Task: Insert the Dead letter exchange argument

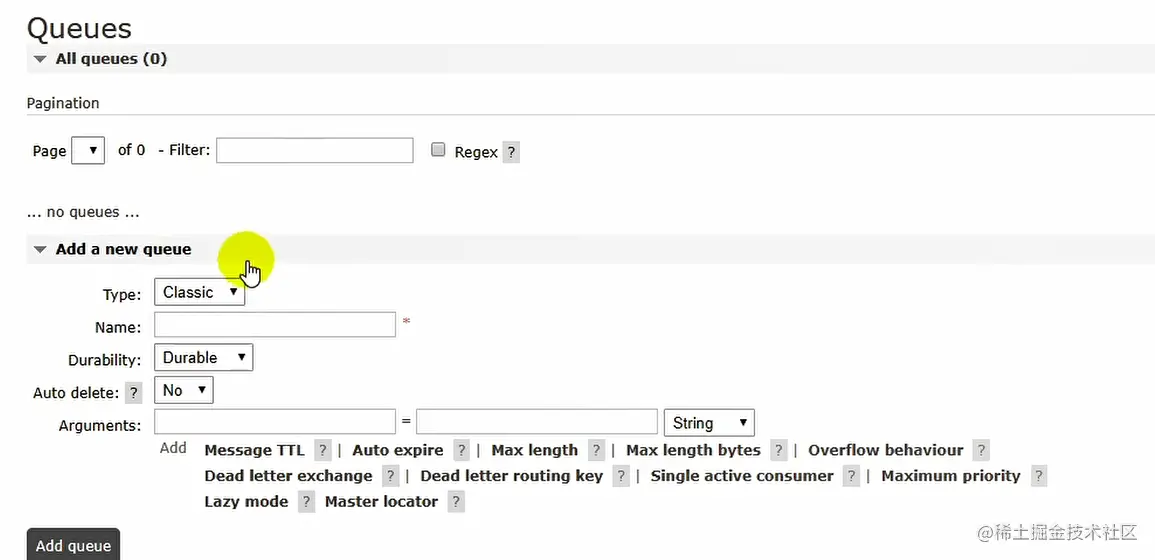Action: click(288, 476)
